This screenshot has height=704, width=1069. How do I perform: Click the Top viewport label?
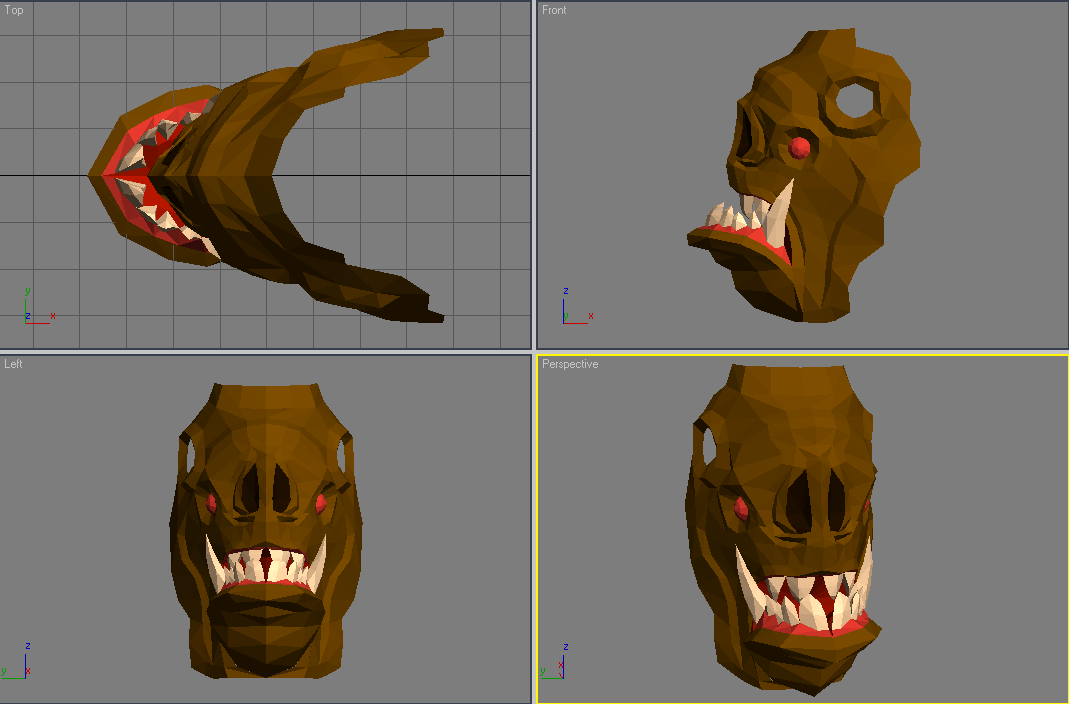[x=14, y=10]
